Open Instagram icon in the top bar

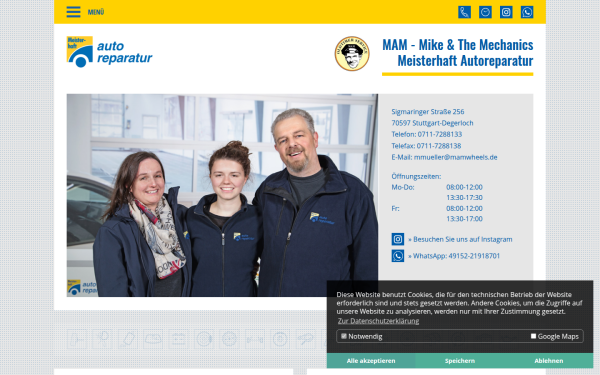(x=506, y=12)
